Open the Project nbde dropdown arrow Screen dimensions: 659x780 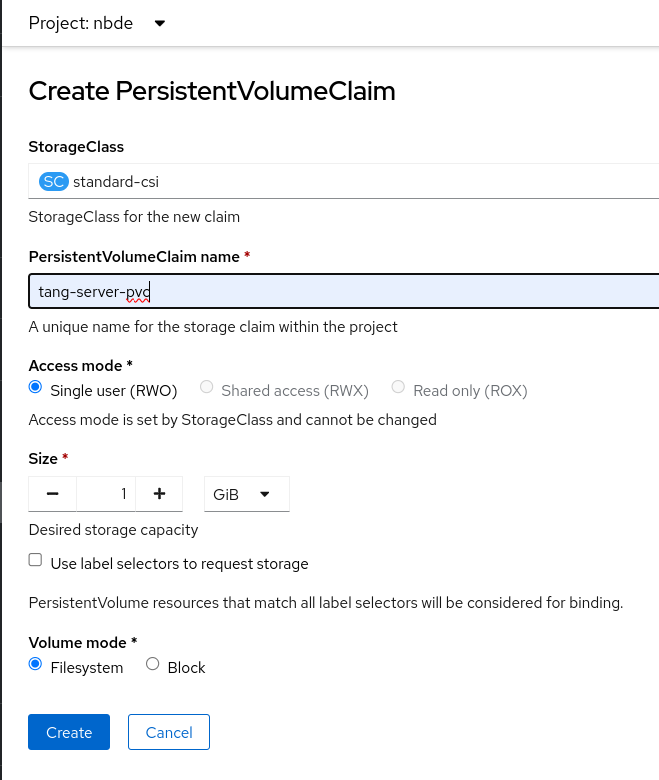[x=160, y=24]
